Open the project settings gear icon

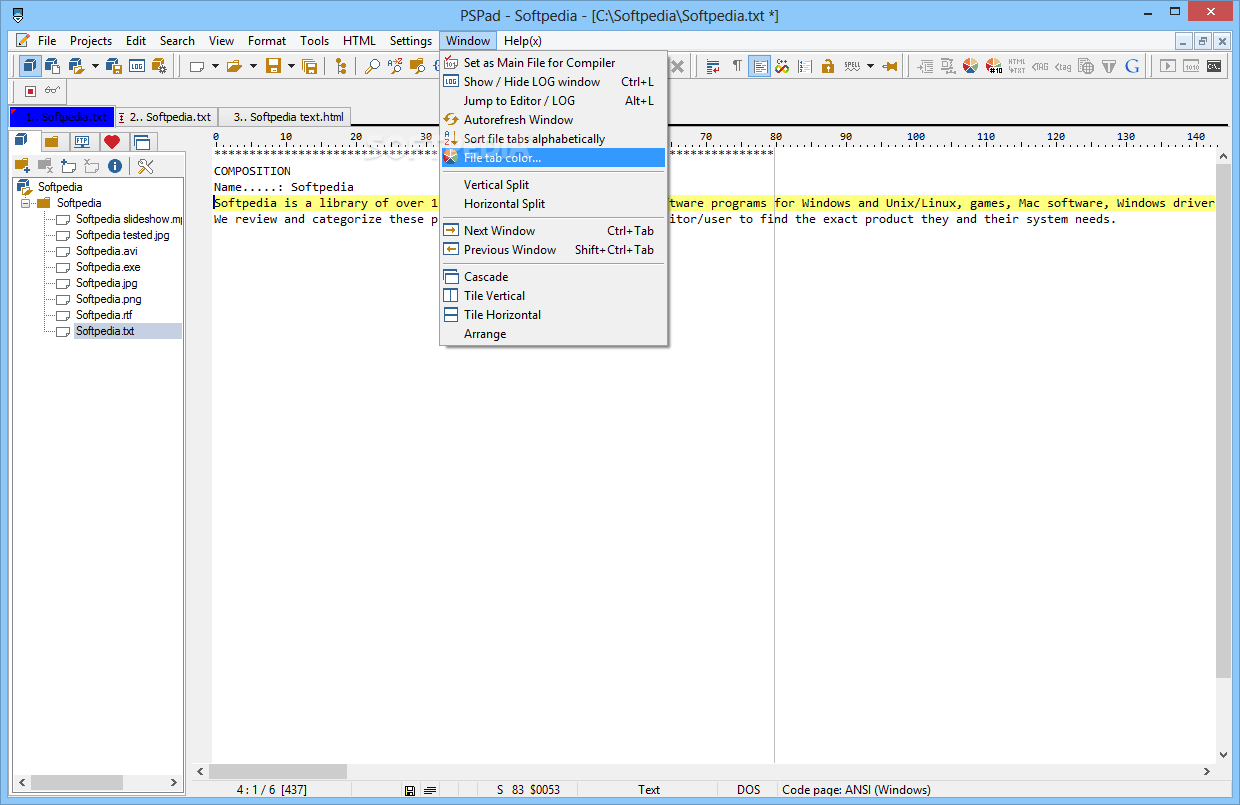point(159,66)
